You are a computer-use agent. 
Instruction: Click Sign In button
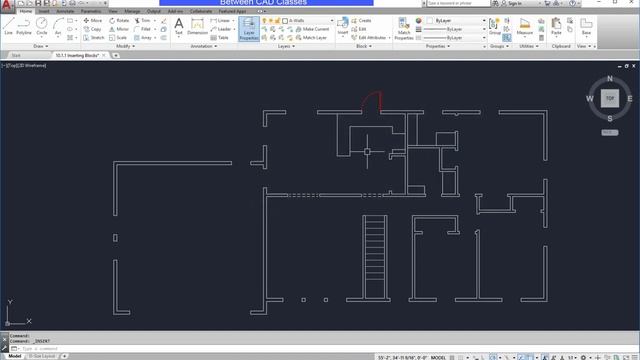(x=511, y=3)
